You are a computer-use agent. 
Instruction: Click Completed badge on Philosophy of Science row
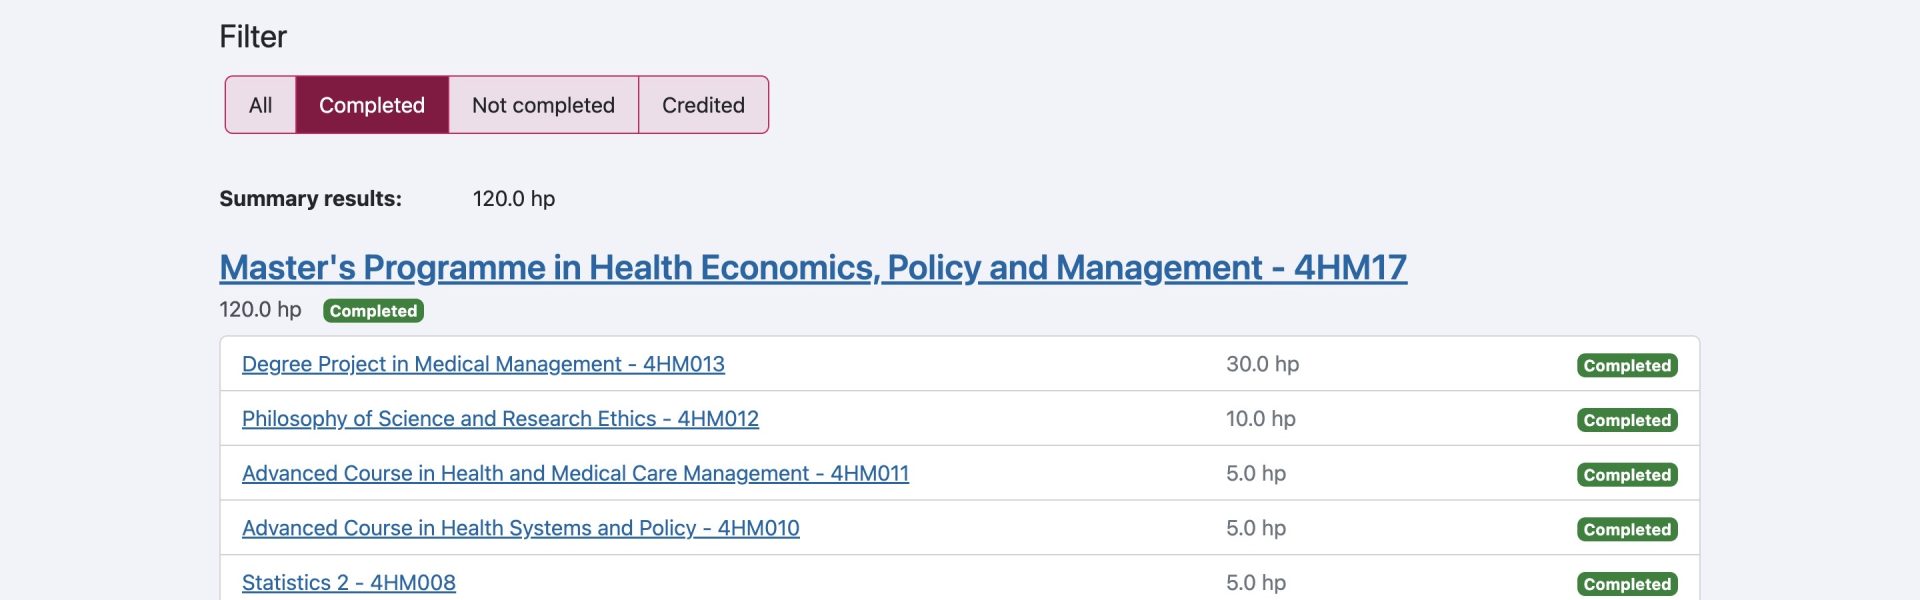click(x=1627, y=420)
